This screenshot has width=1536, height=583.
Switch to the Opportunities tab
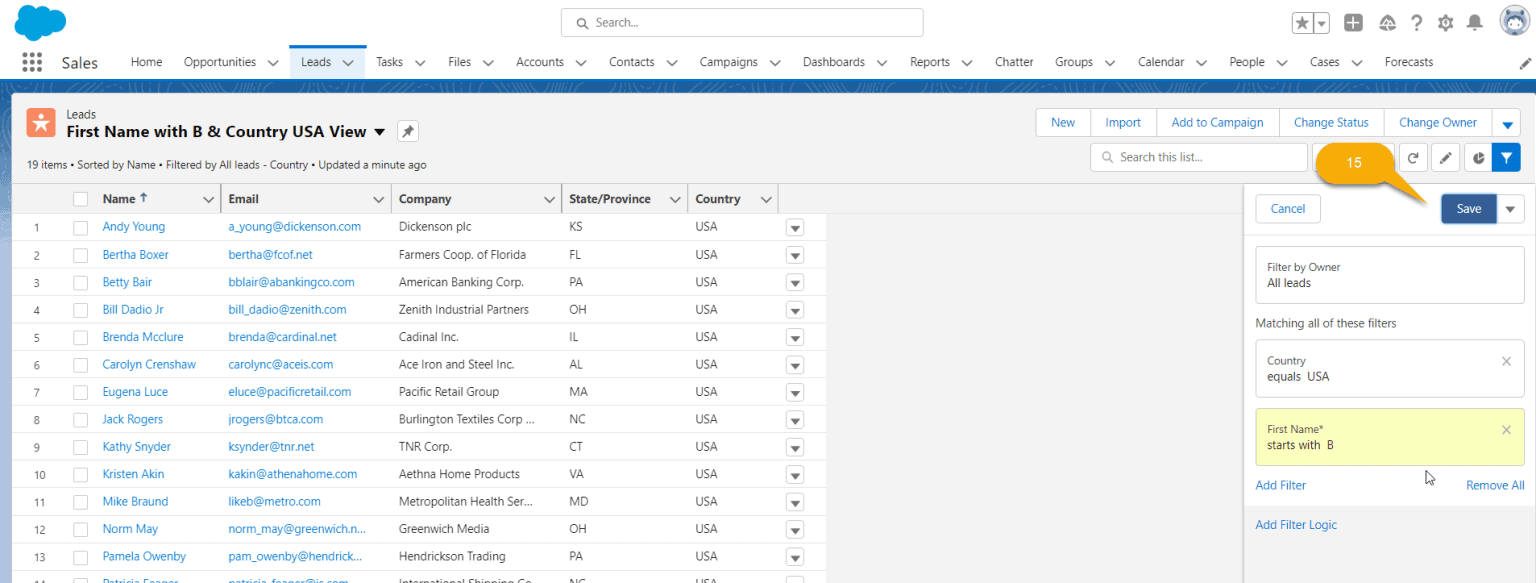pyautogui.click(x=220, y=61)
